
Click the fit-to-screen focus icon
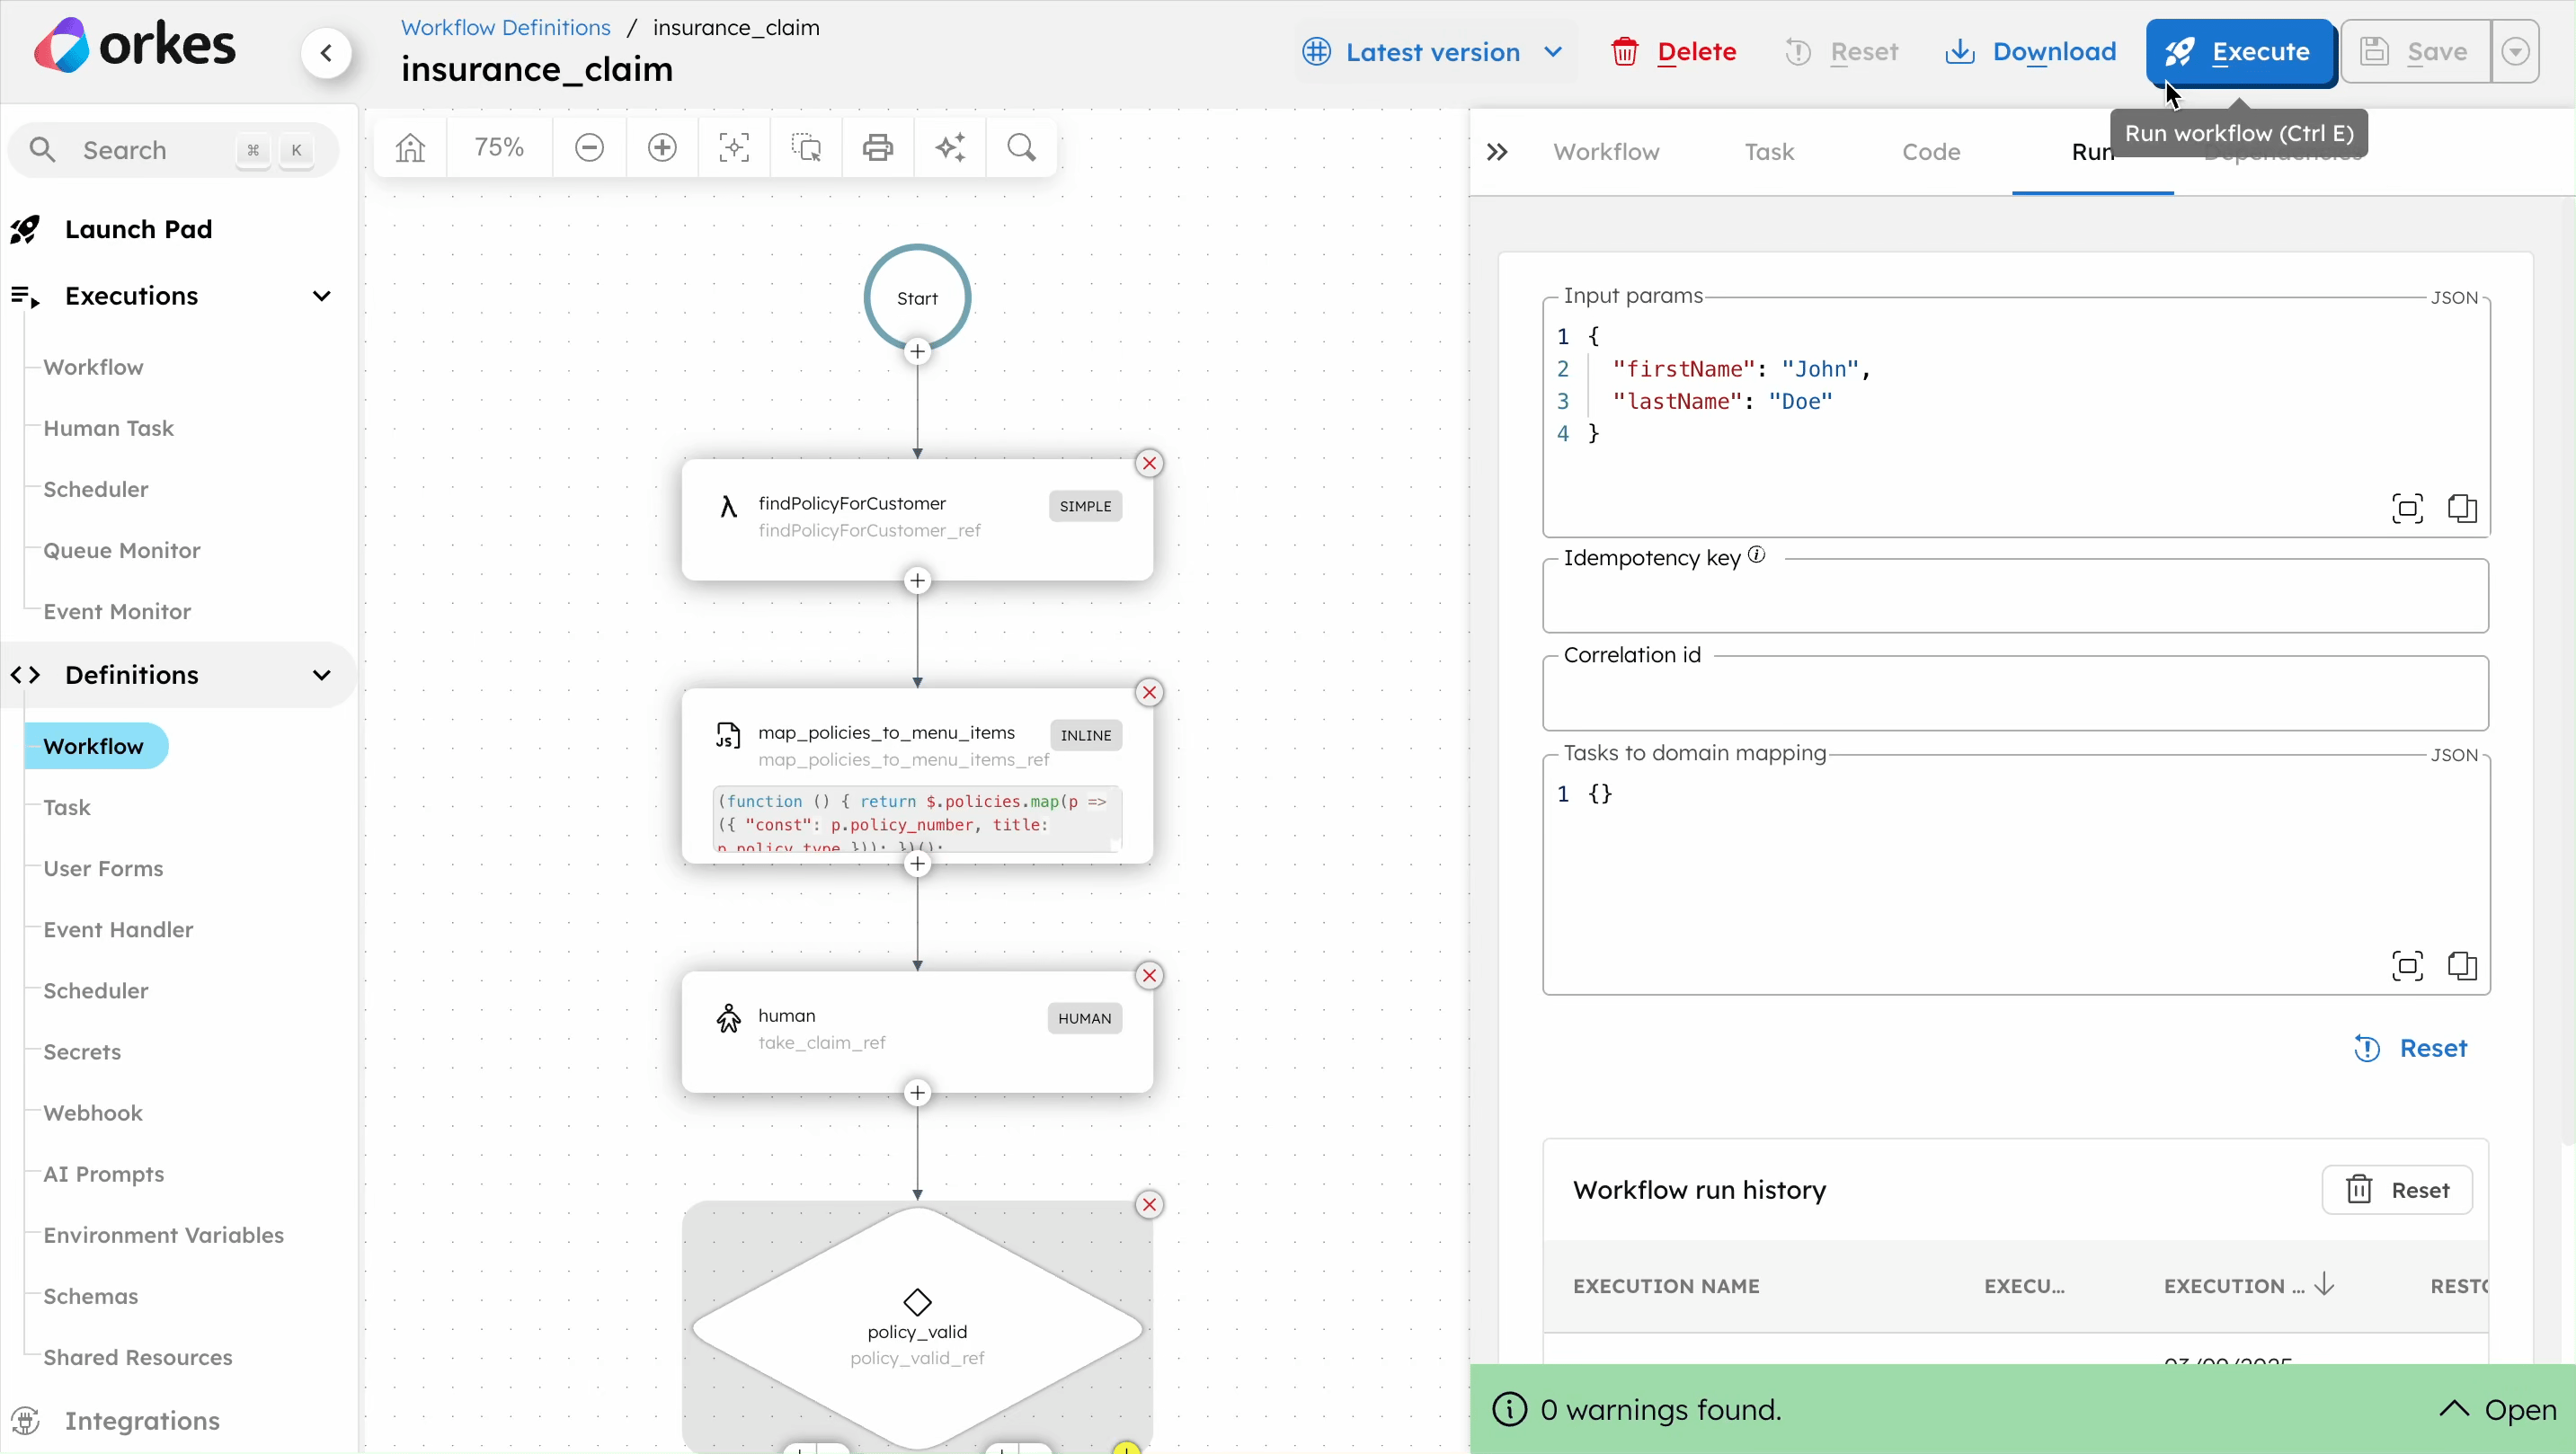pyautogui.click(x=734, y=148)
